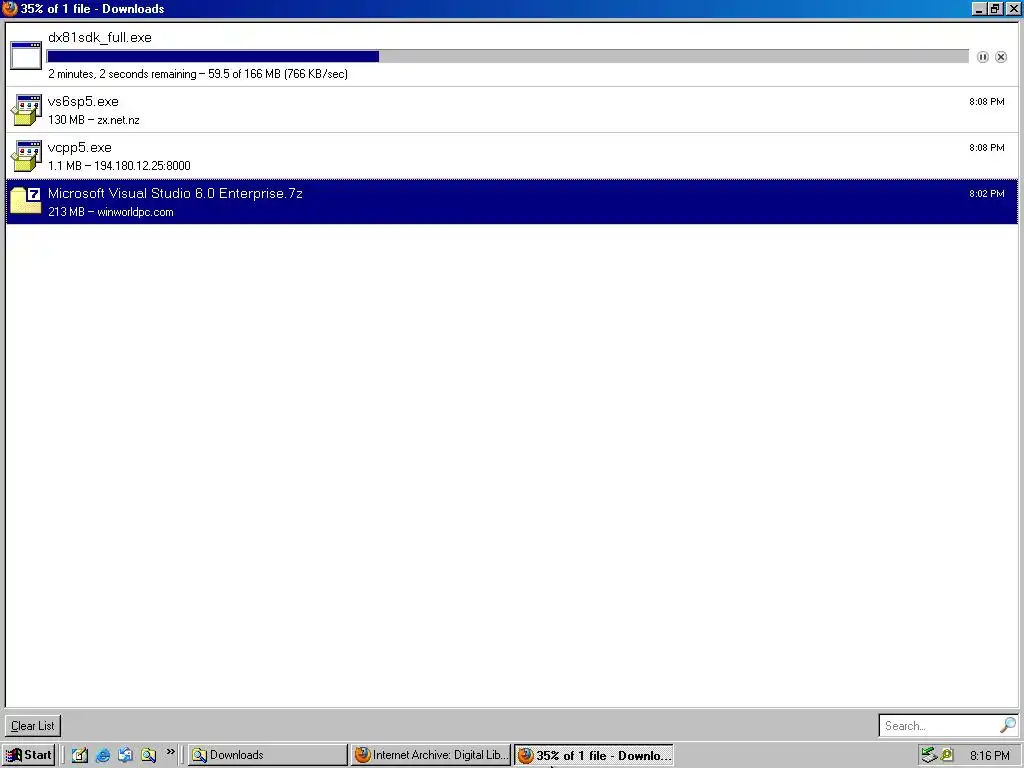1024x768 pixels.
Task: Click the 8:08 PM time for vs6sp5.exe
Action: coord(987,101)
